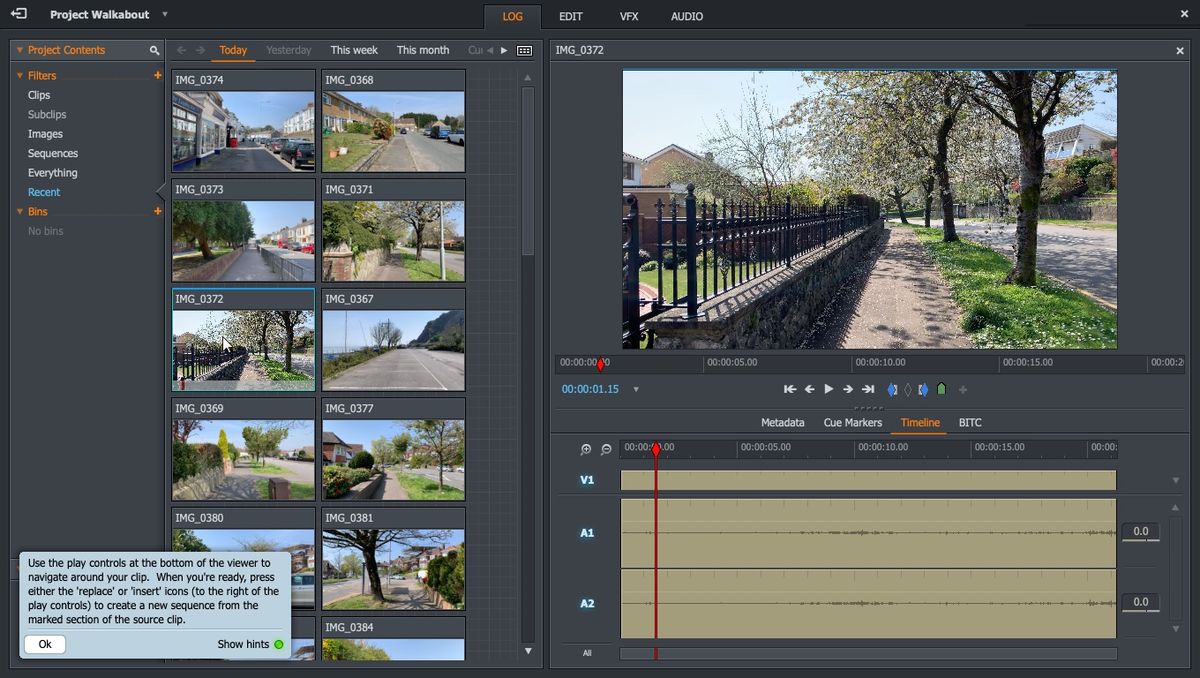Dismiss the hint popup with Ok
The height and width of the screenshot is (678, 1200).
coord(44,644)
